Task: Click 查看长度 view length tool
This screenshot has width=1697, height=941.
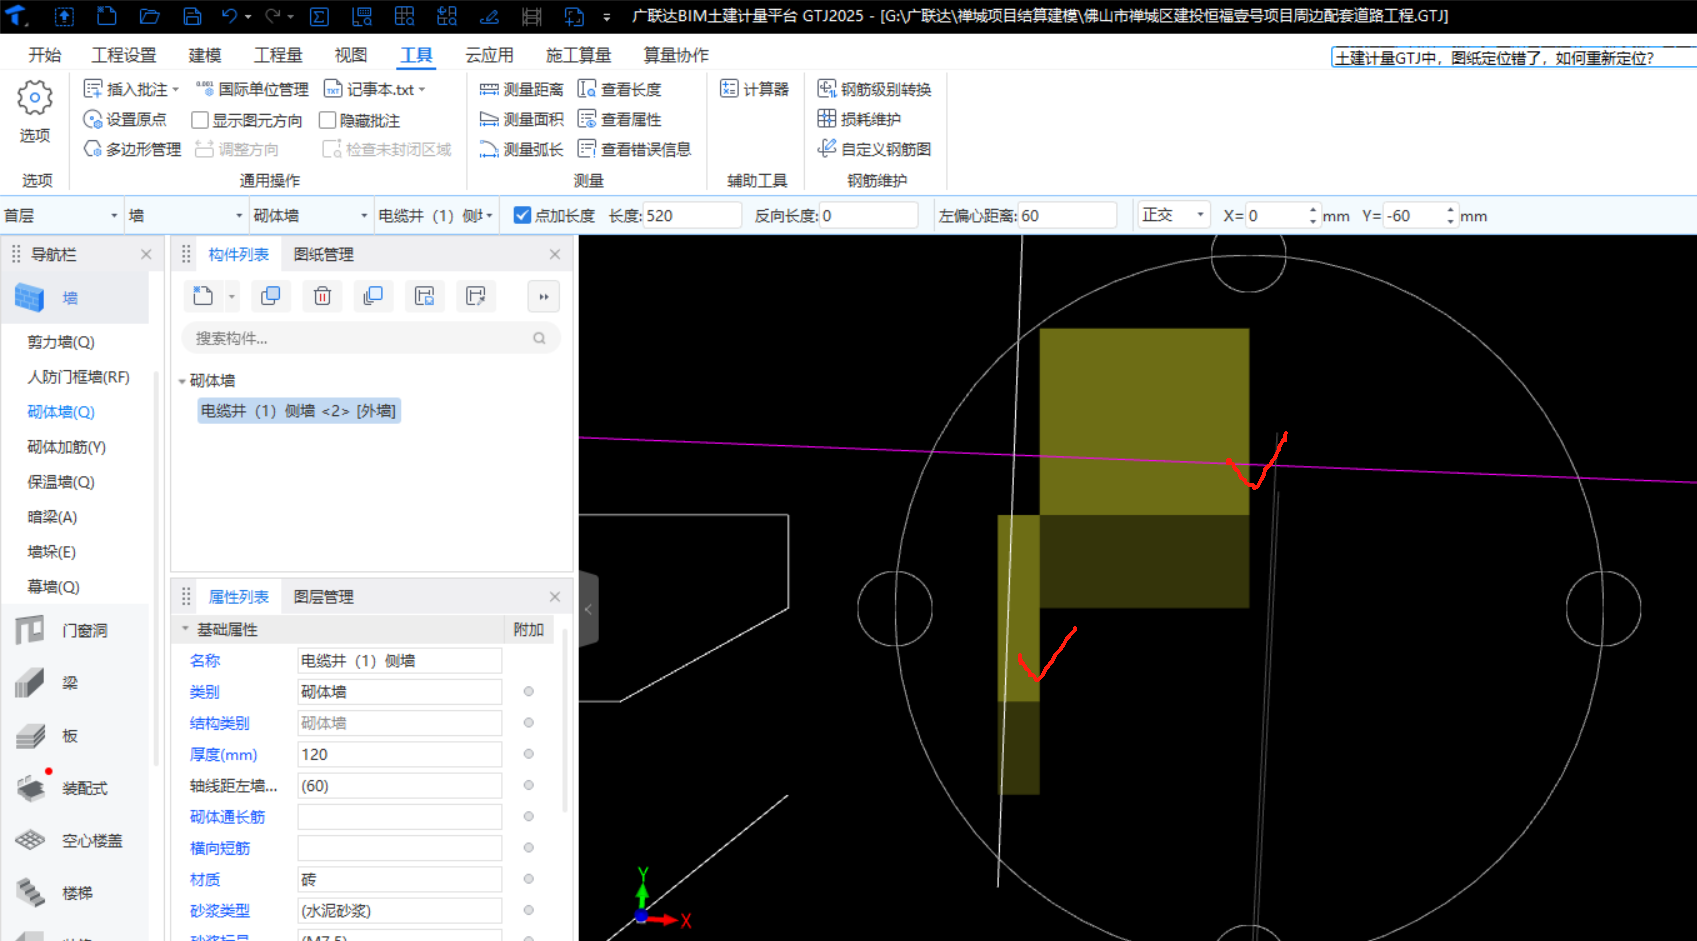Action: (620, 89)
